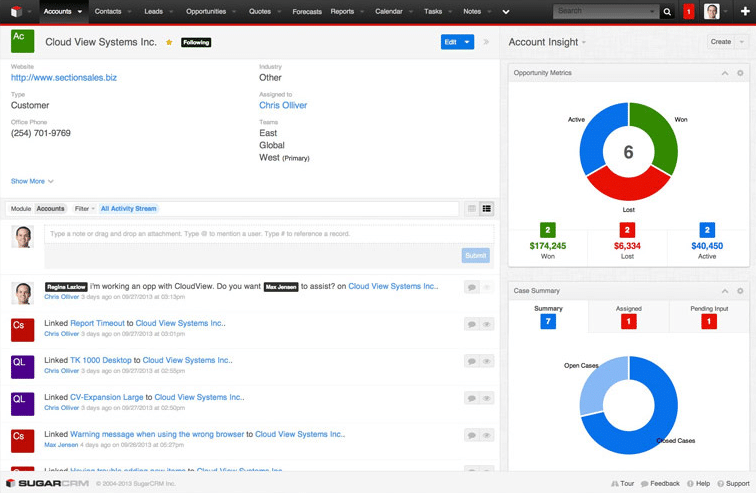Comment on the Report Timeout activity

click(x=471, y=324)
